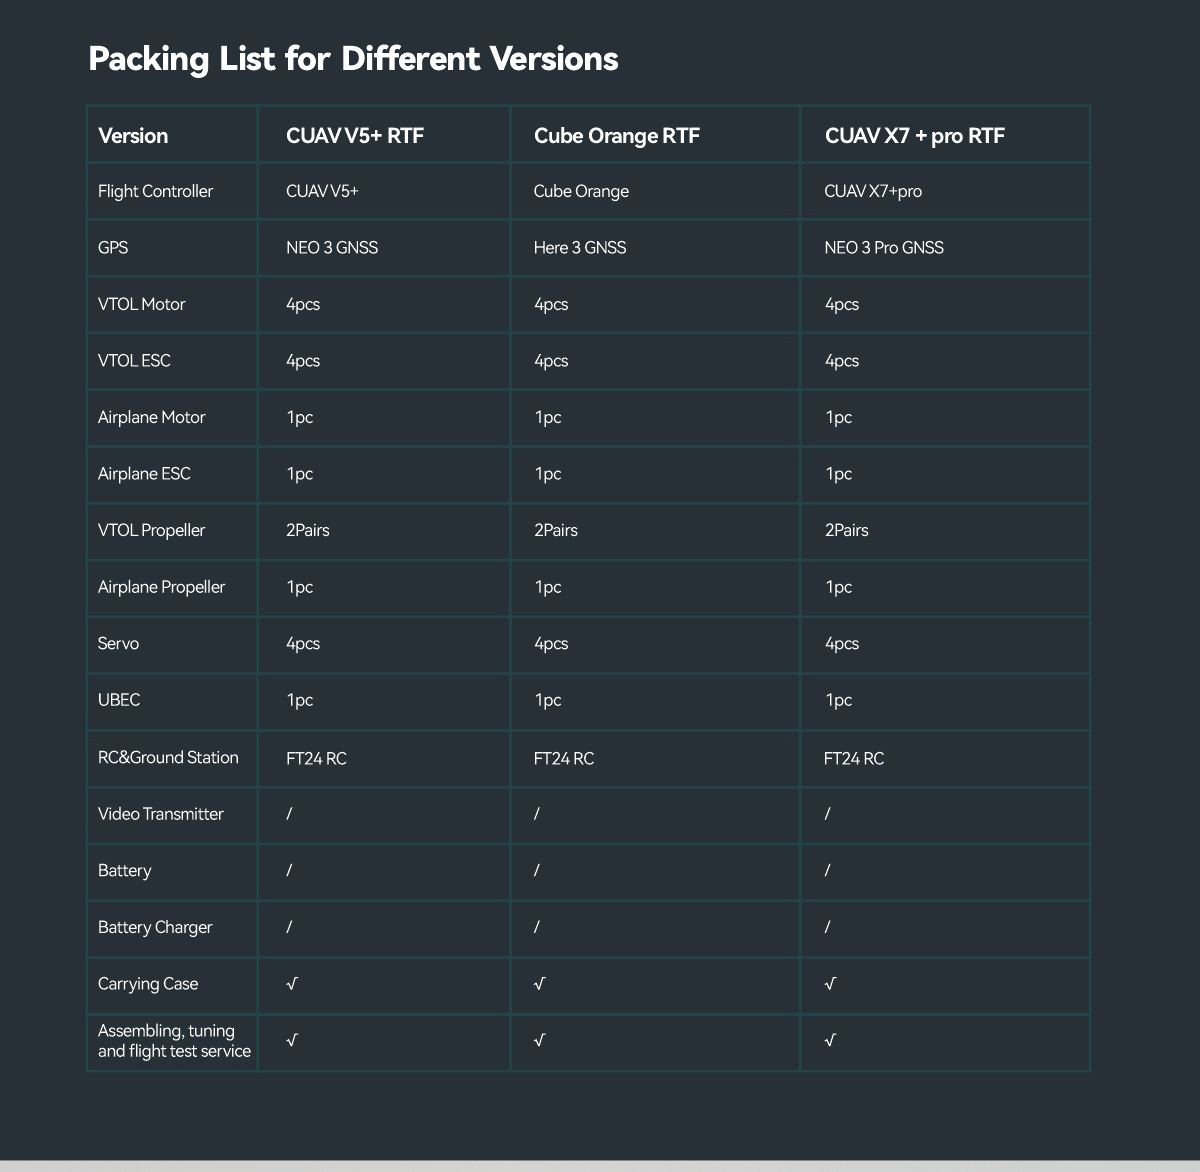Screen dimensions: 1200x1172
Task: Select the RC&Ground Station row label
Action: [168, 757]
